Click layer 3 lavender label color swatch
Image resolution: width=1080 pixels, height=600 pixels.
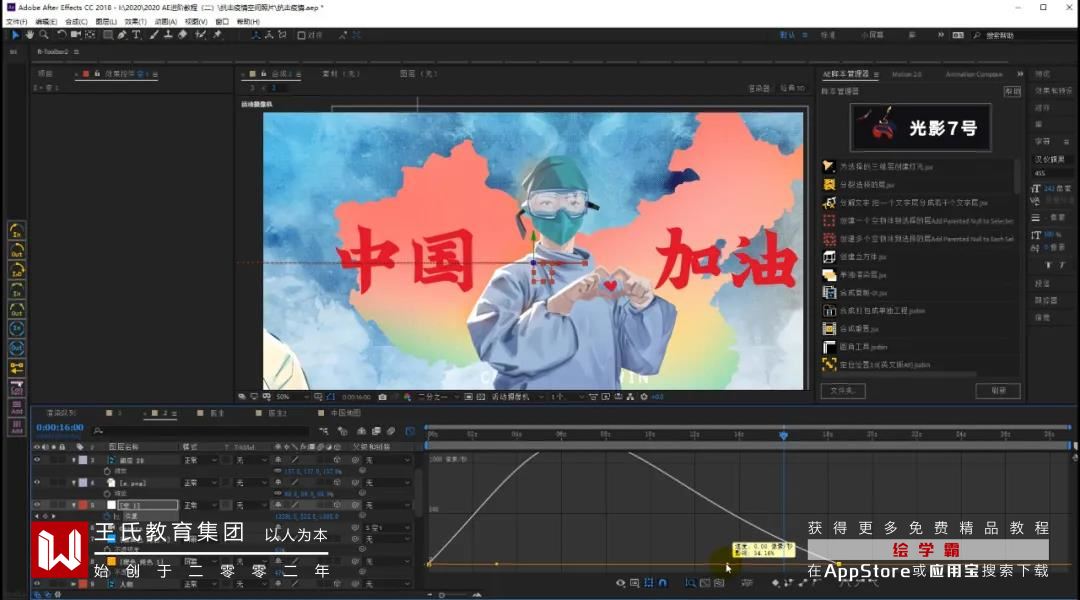[83, 459]
